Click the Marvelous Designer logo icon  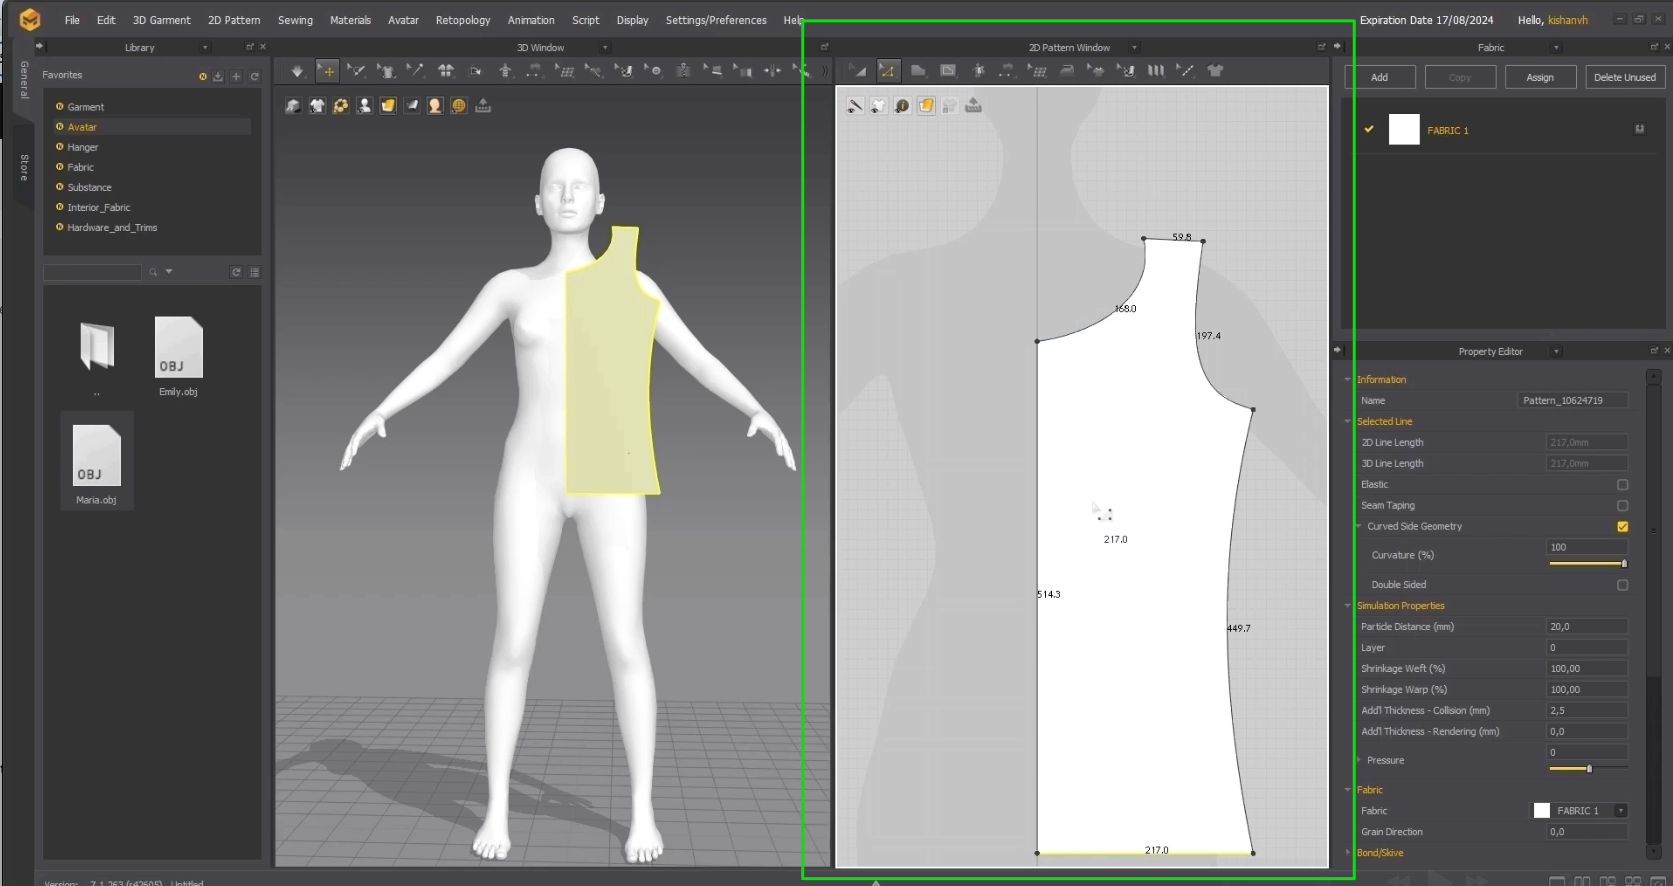pyautogui.click(x=30, y=19)
